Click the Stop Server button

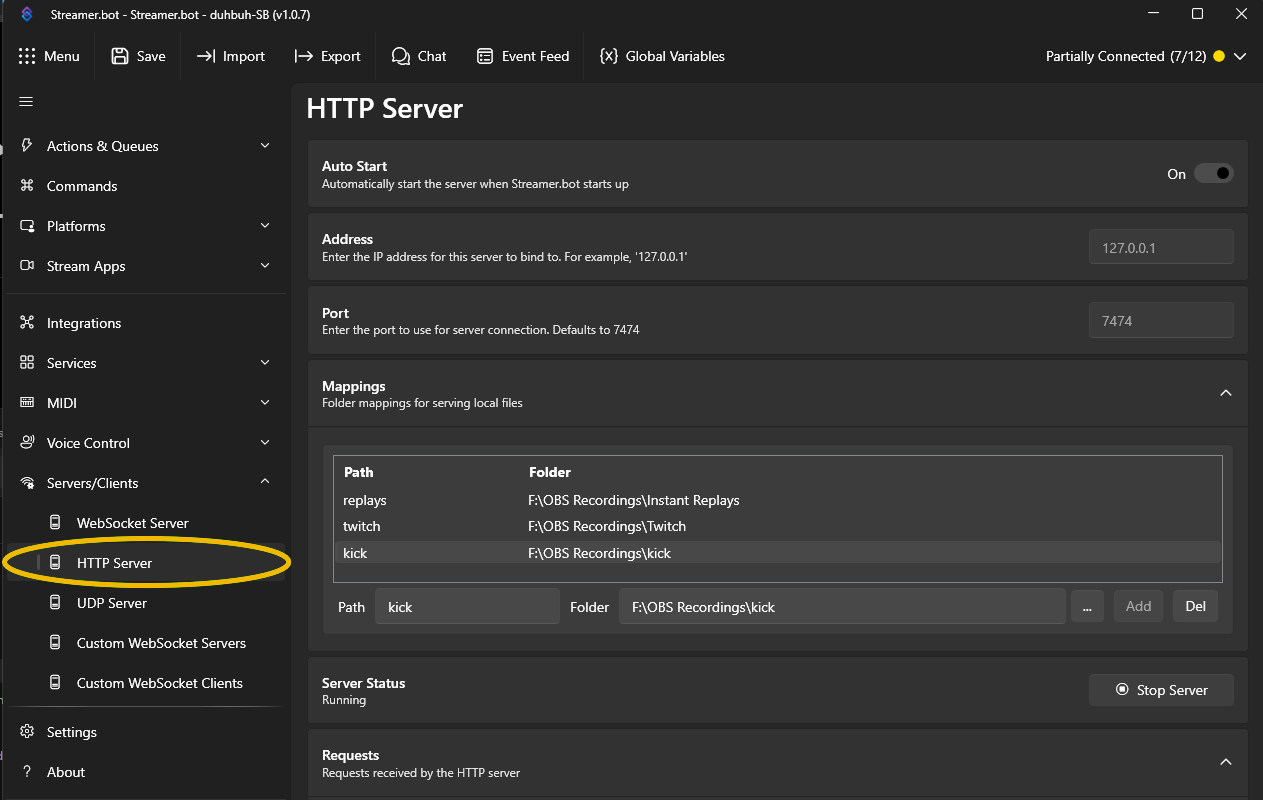(x=1161, y=690)
